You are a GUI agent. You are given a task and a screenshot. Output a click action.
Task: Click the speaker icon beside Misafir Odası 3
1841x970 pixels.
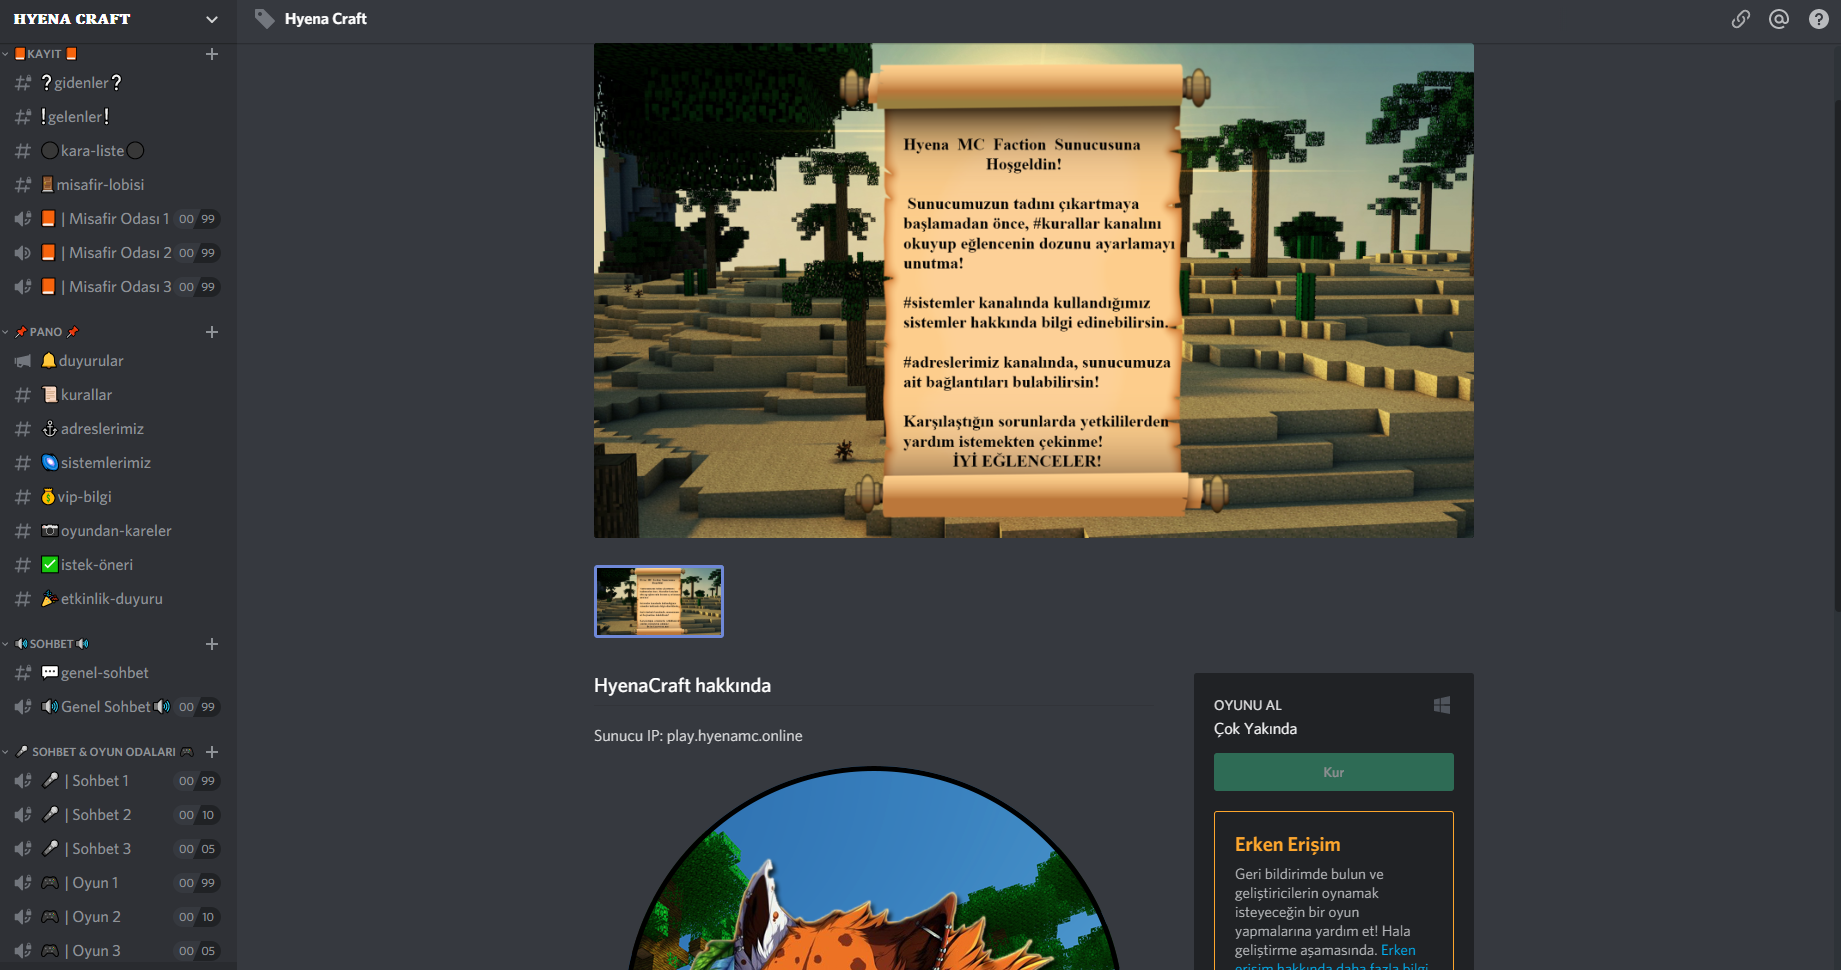click(x=23, y=287)
